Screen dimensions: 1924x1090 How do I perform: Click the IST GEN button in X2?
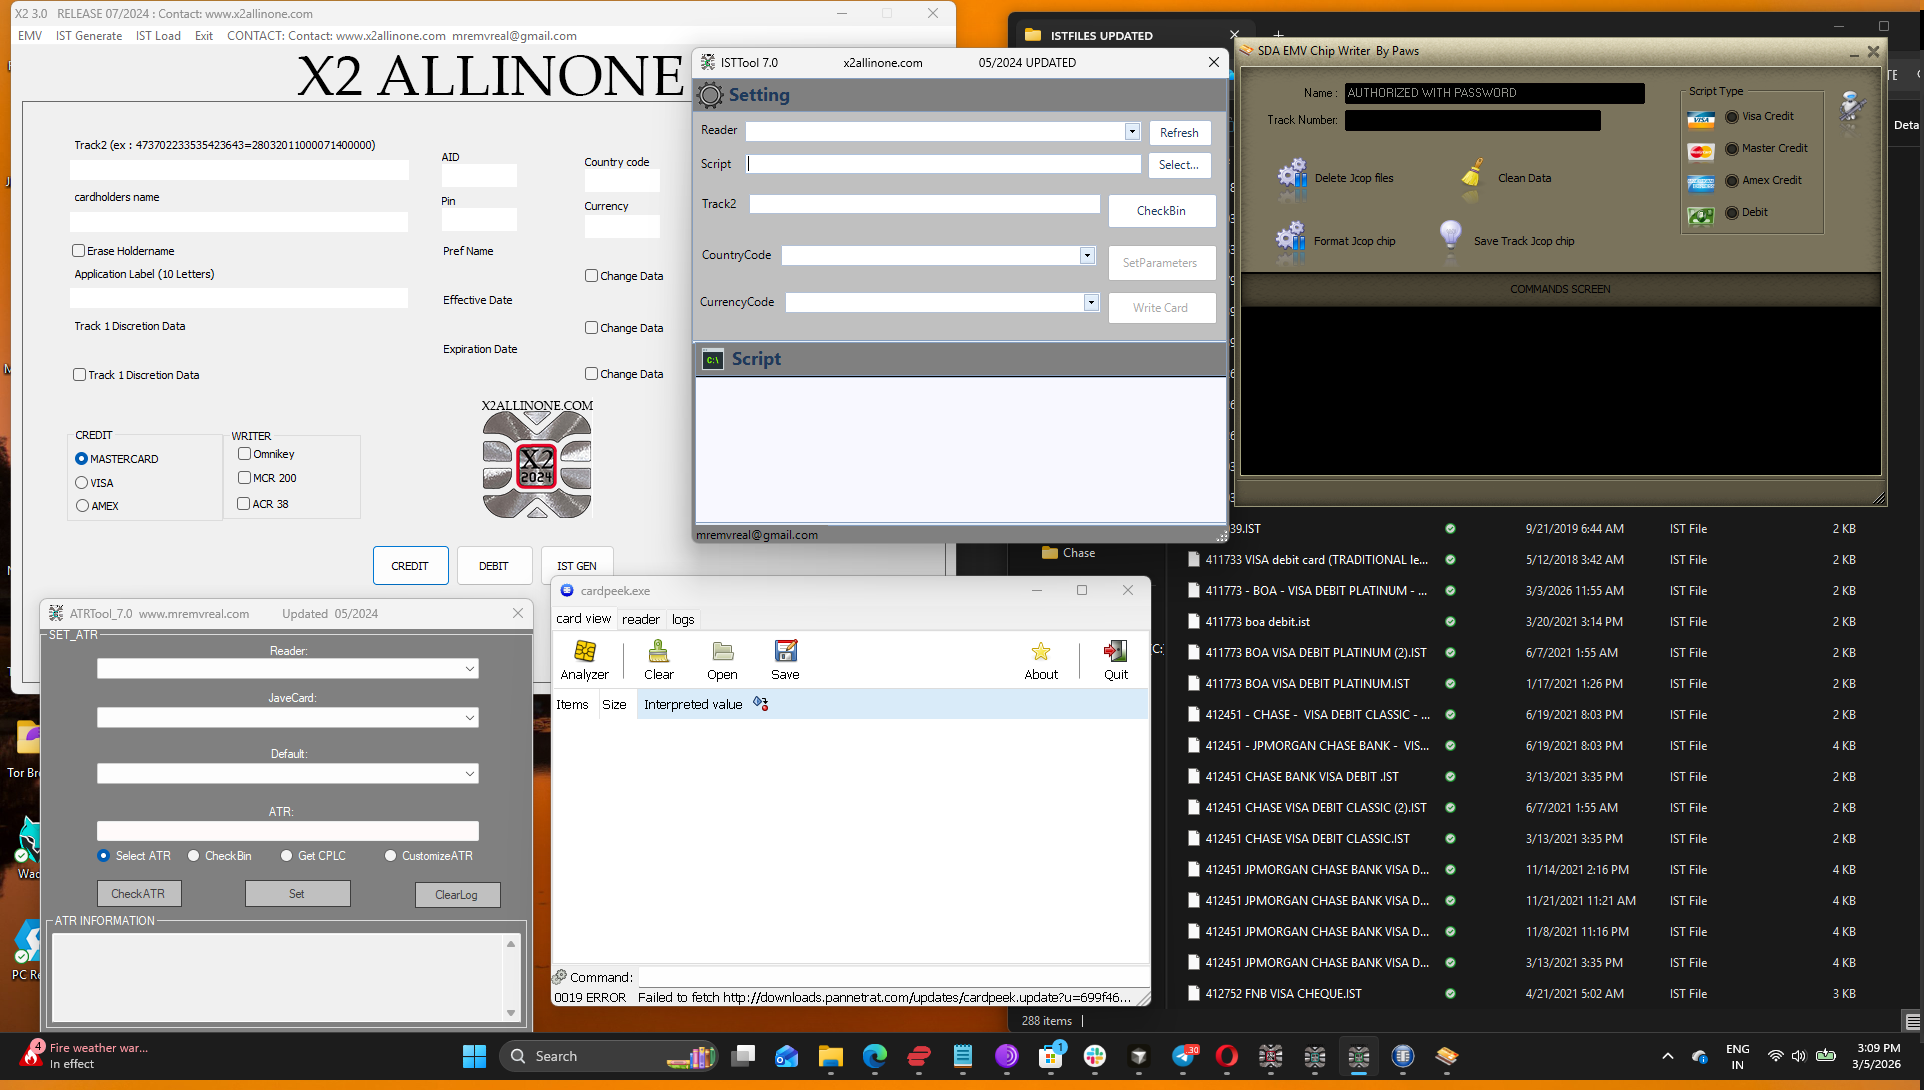point(577,566)
